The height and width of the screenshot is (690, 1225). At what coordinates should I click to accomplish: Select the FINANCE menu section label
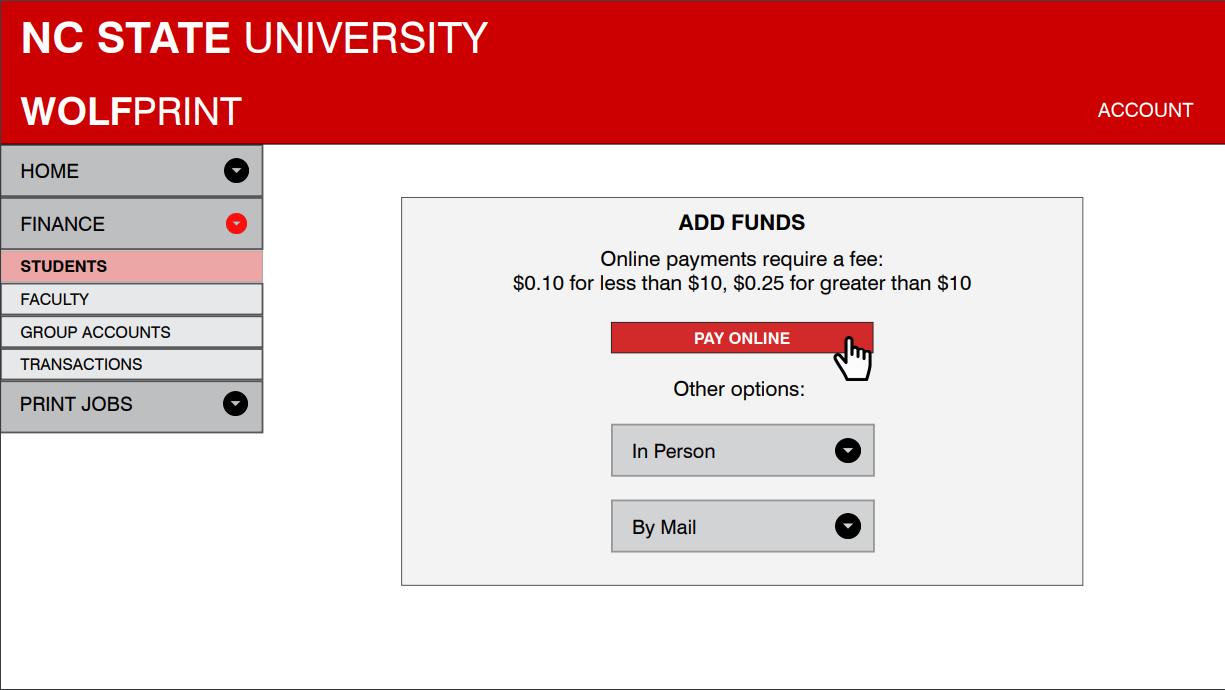coord(62,224)
